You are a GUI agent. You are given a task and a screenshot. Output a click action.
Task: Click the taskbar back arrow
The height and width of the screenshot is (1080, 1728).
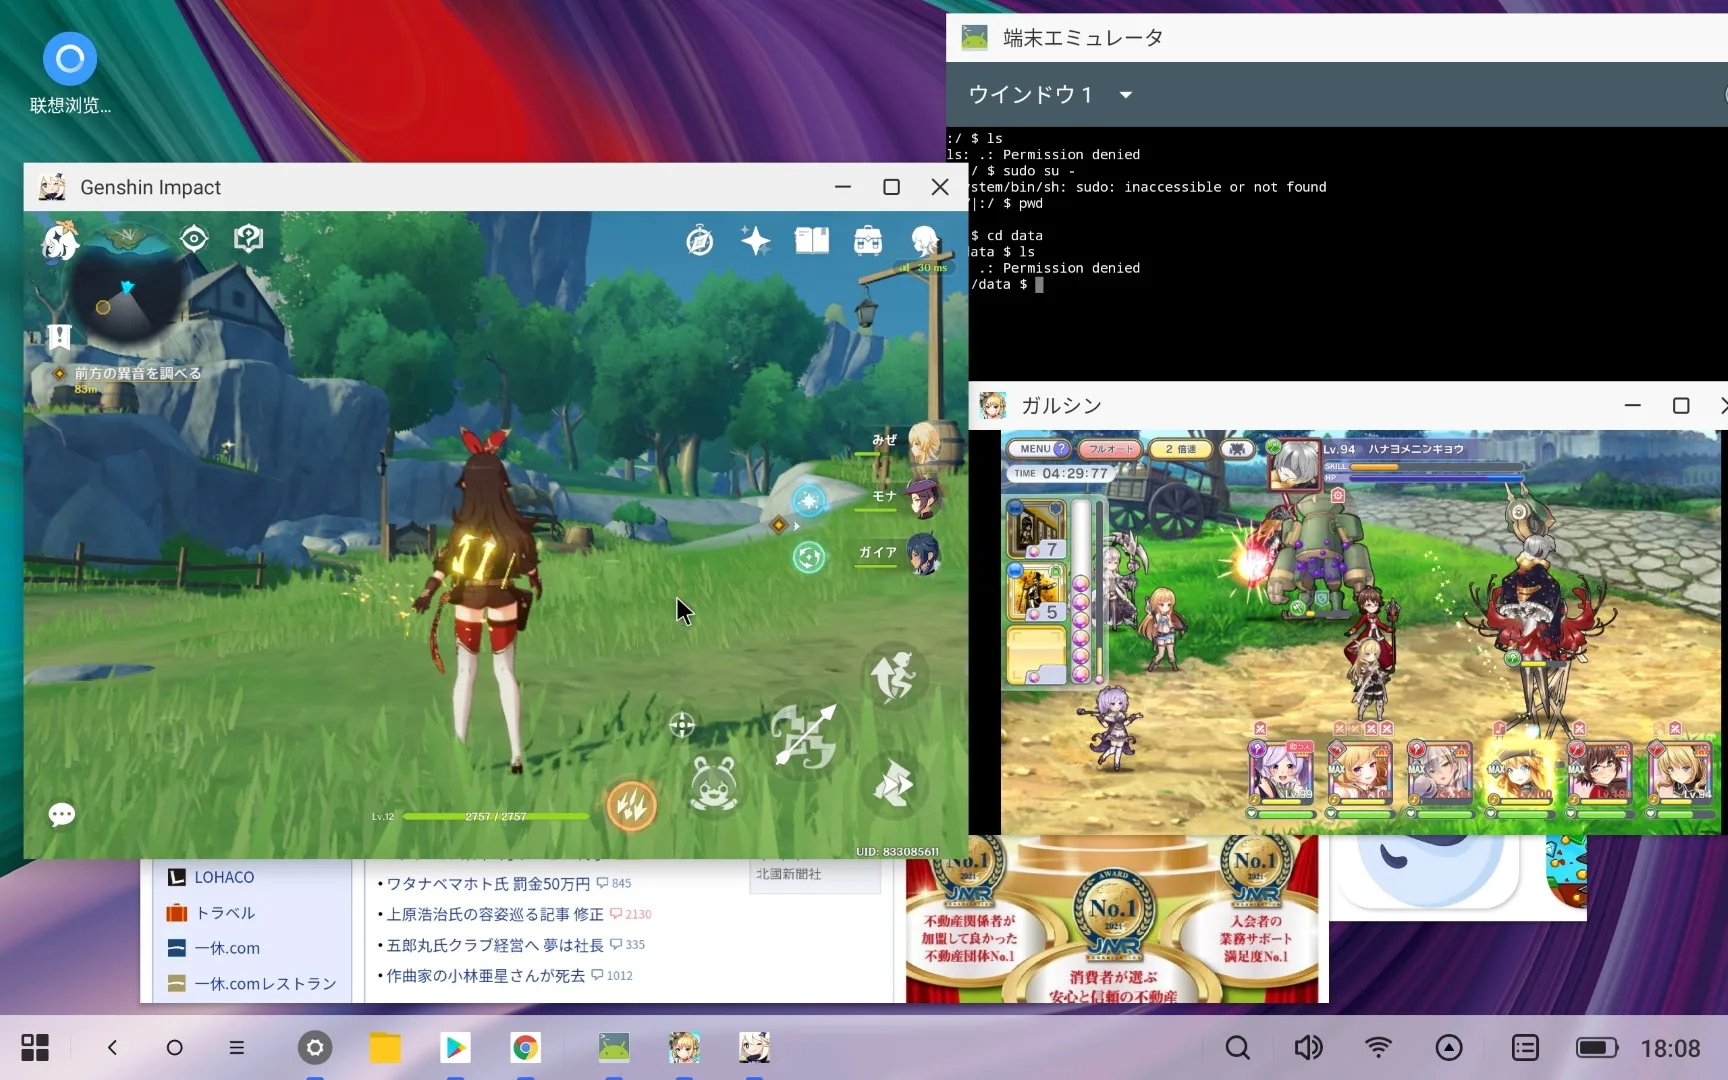pyautogui.click(x=112, y=1048)
